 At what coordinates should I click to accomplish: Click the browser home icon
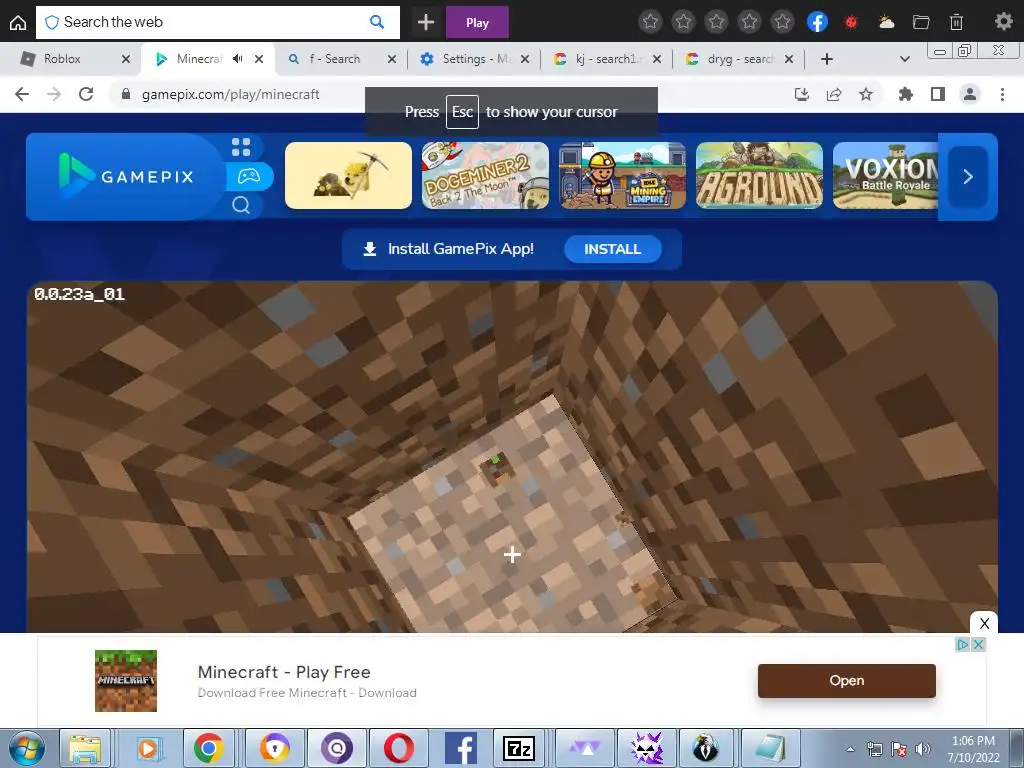tap(18, 22)
